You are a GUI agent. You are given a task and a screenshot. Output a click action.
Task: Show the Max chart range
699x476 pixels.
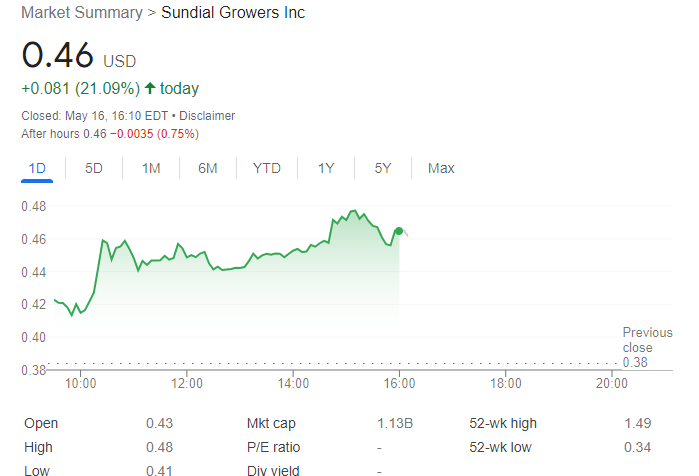tap(441, 168)
